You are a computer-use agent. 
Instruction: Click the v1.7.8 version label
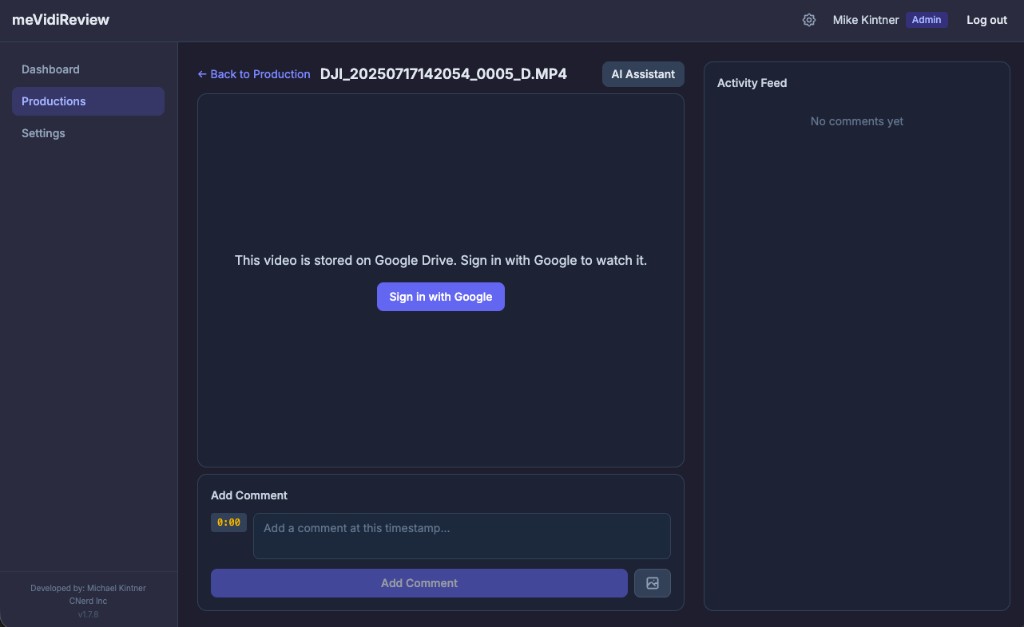click(x=88, y=614)
